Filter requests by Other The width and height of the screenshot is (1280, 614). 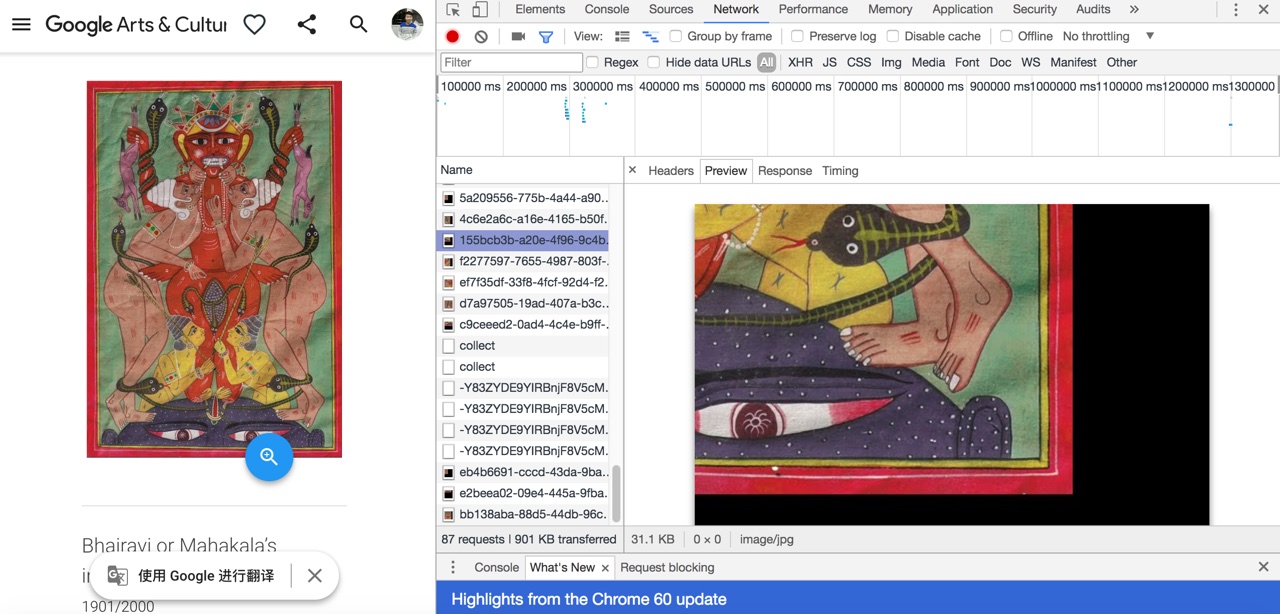click(1122, 62)
